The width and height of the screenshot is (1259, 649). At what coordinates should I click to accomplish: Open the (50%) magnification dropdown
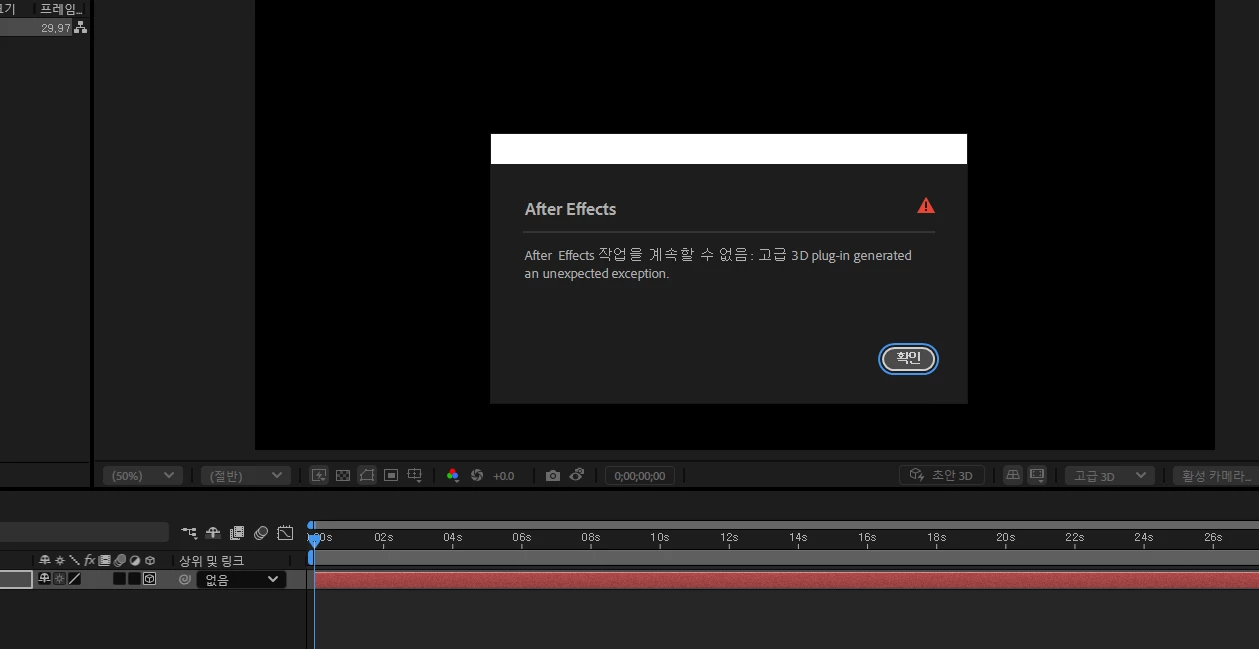click(143, 476)
